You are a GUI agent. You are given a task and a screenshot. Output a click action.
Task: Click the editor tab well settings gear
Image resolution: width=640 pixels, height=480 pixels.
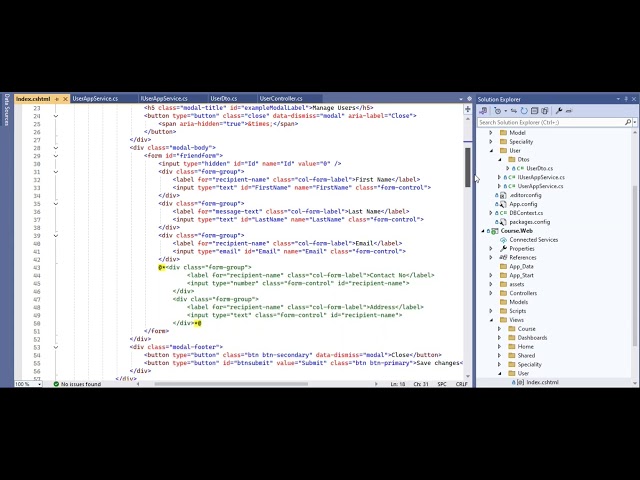coord(469,99)
